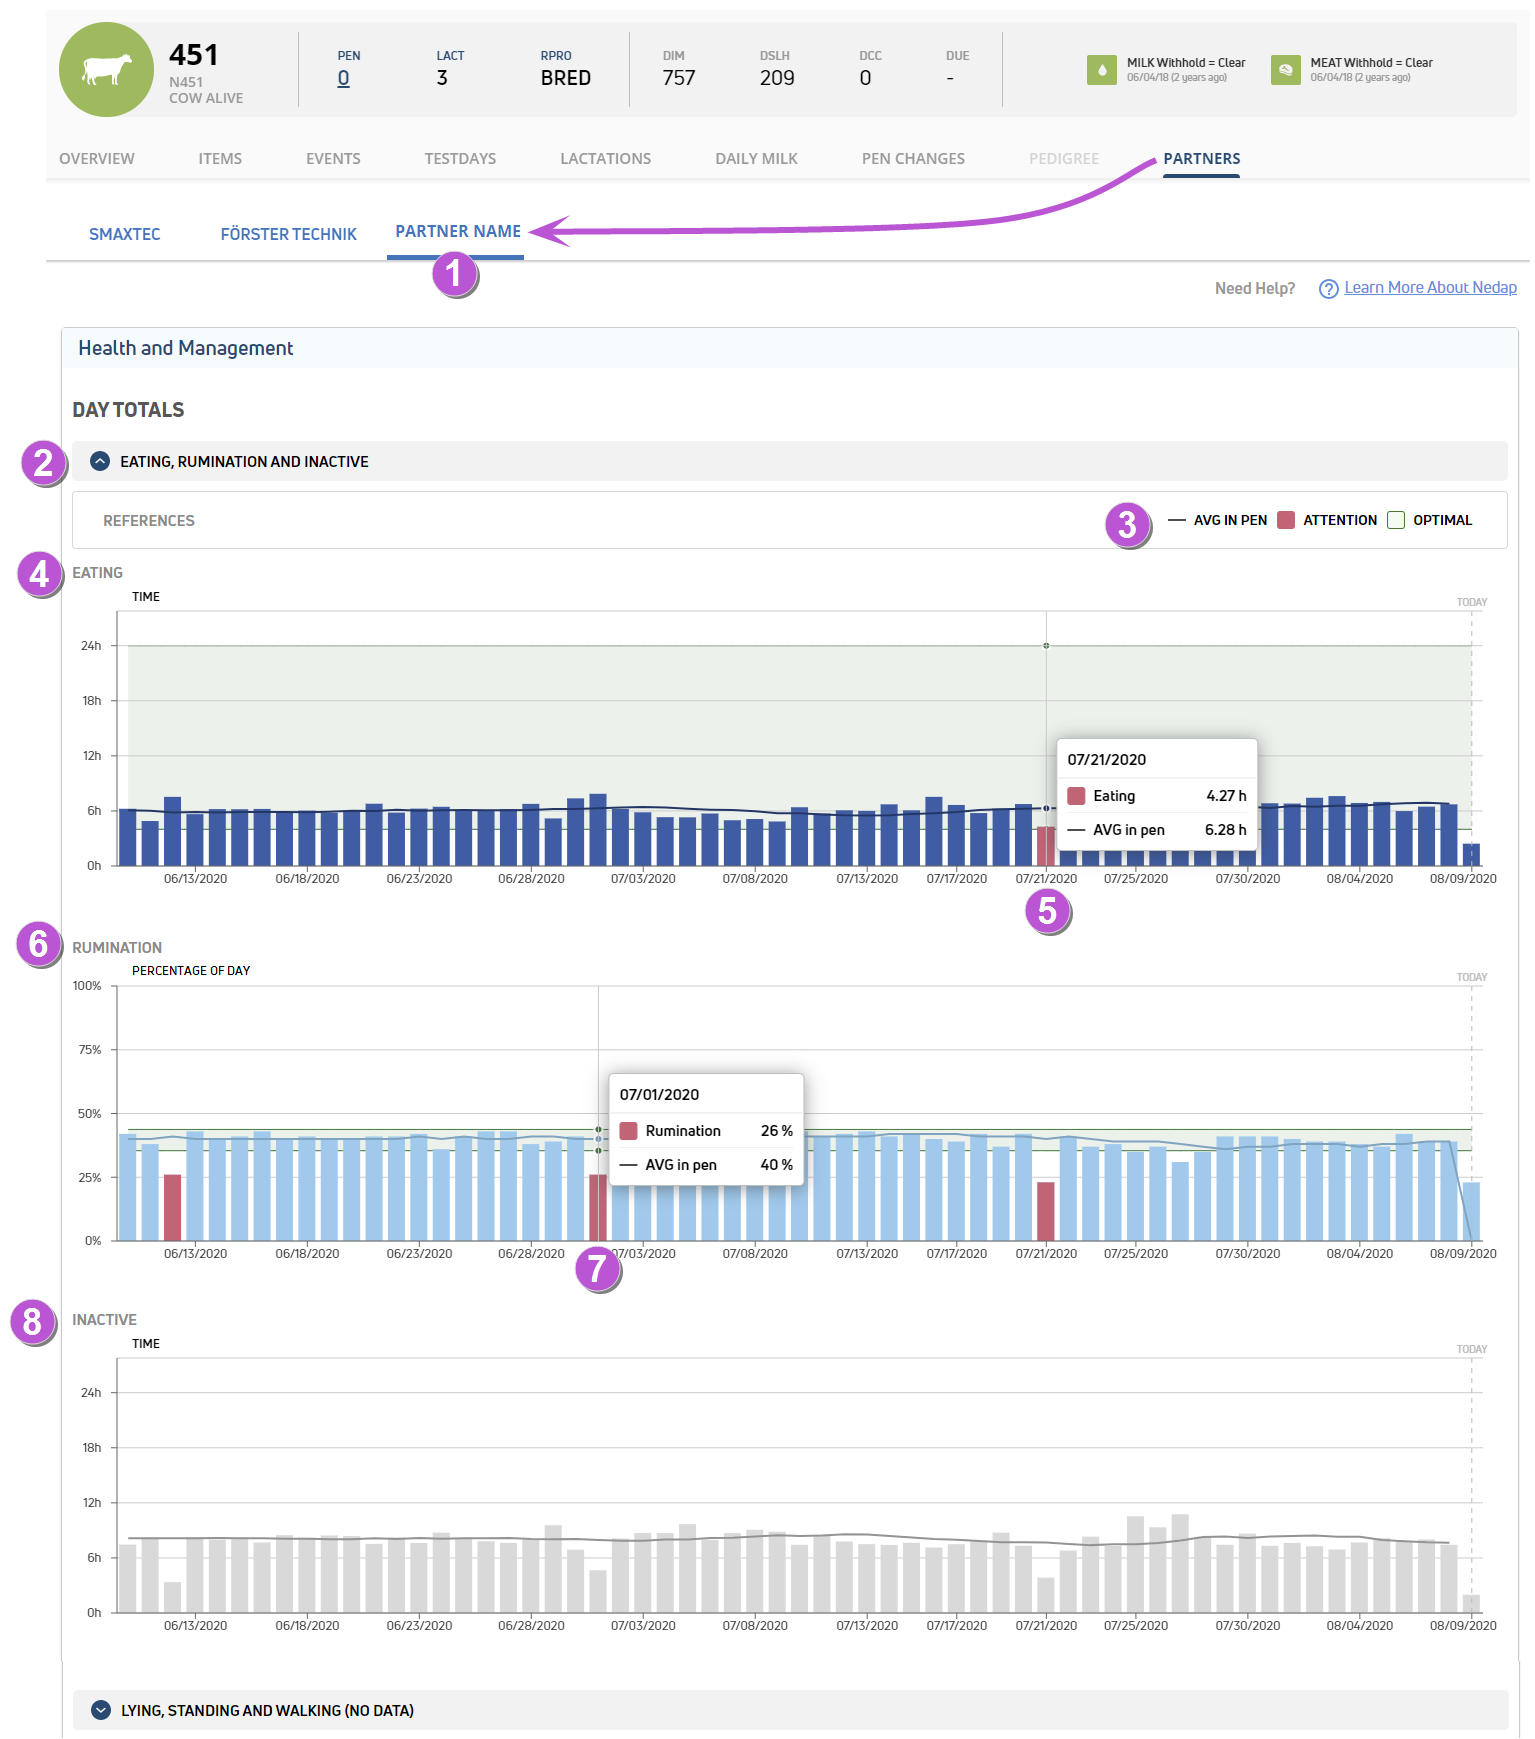Viewport: 1535px width, 1739px height.
Task: Go to the Testdays tab
Action: 460,158
